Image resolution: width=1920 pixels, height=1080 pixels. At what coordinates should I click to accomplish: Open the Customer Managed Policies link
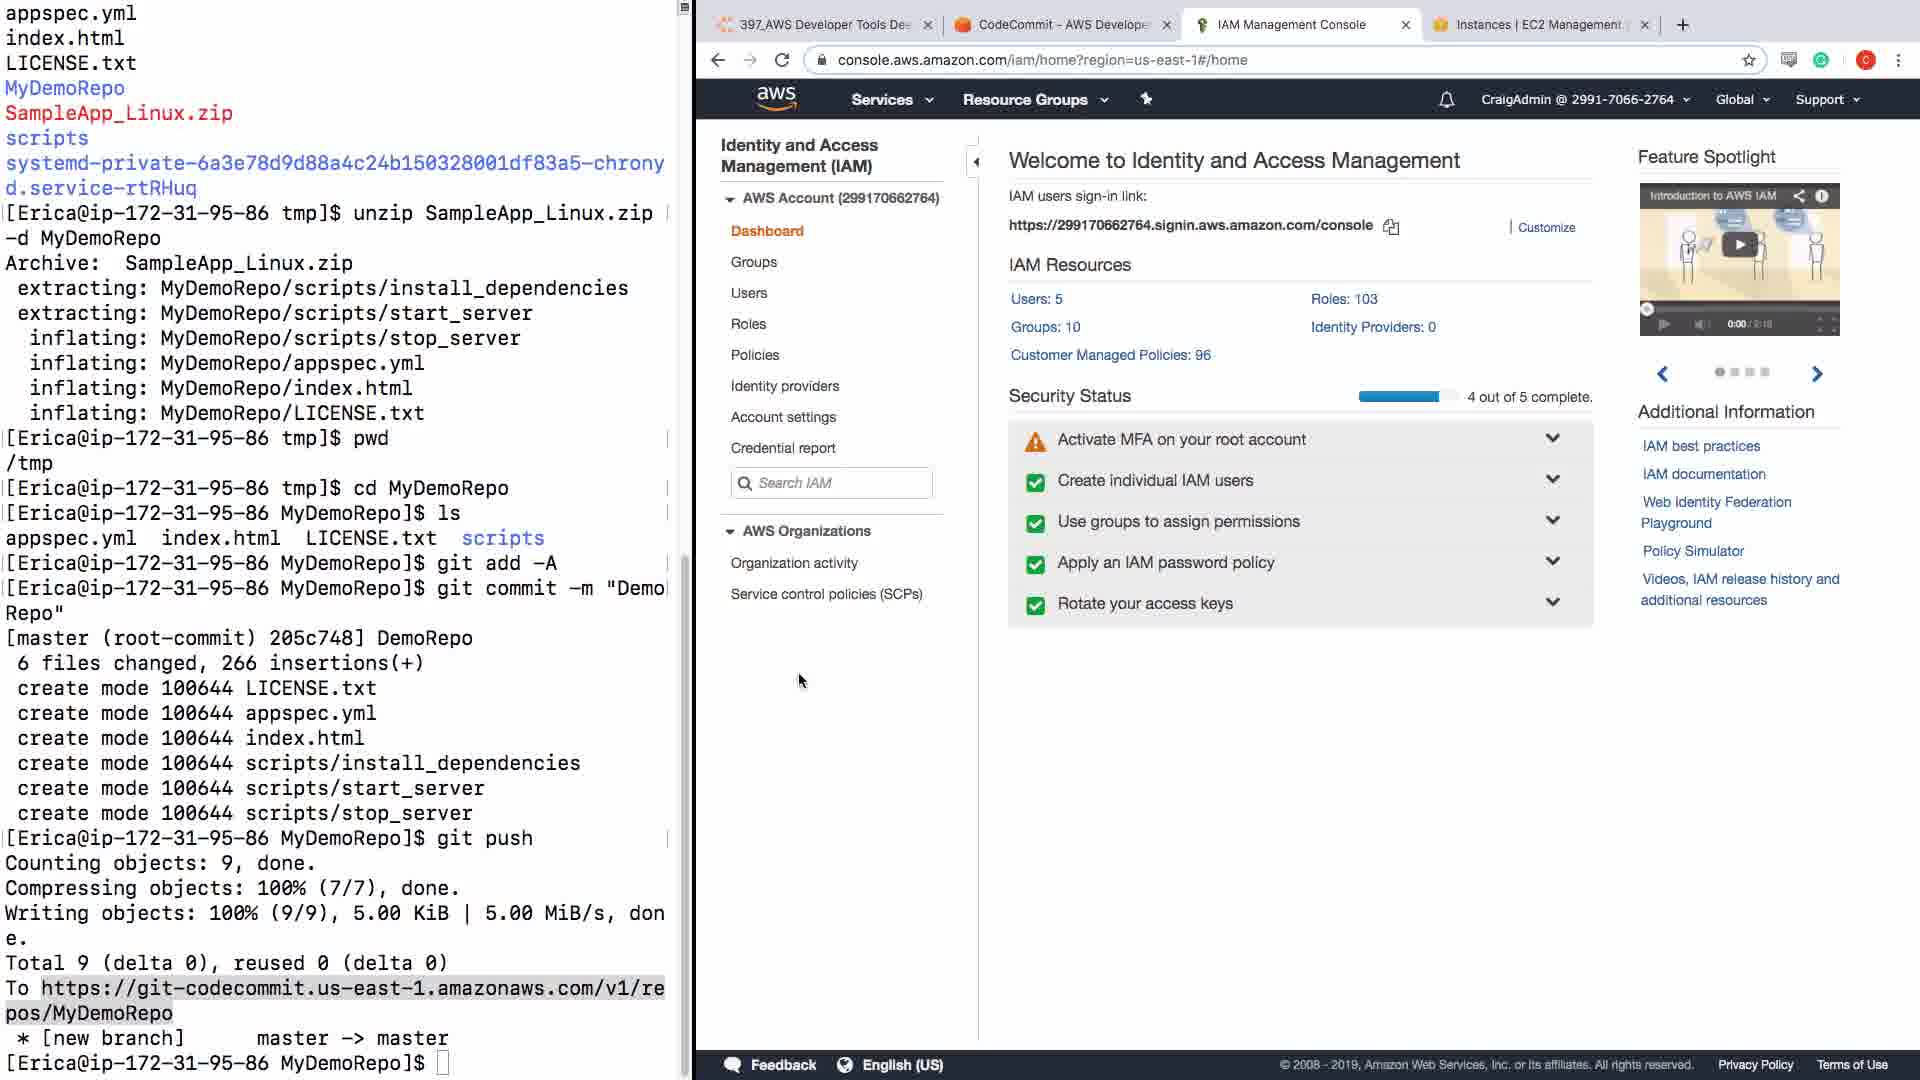point(1110,355)
